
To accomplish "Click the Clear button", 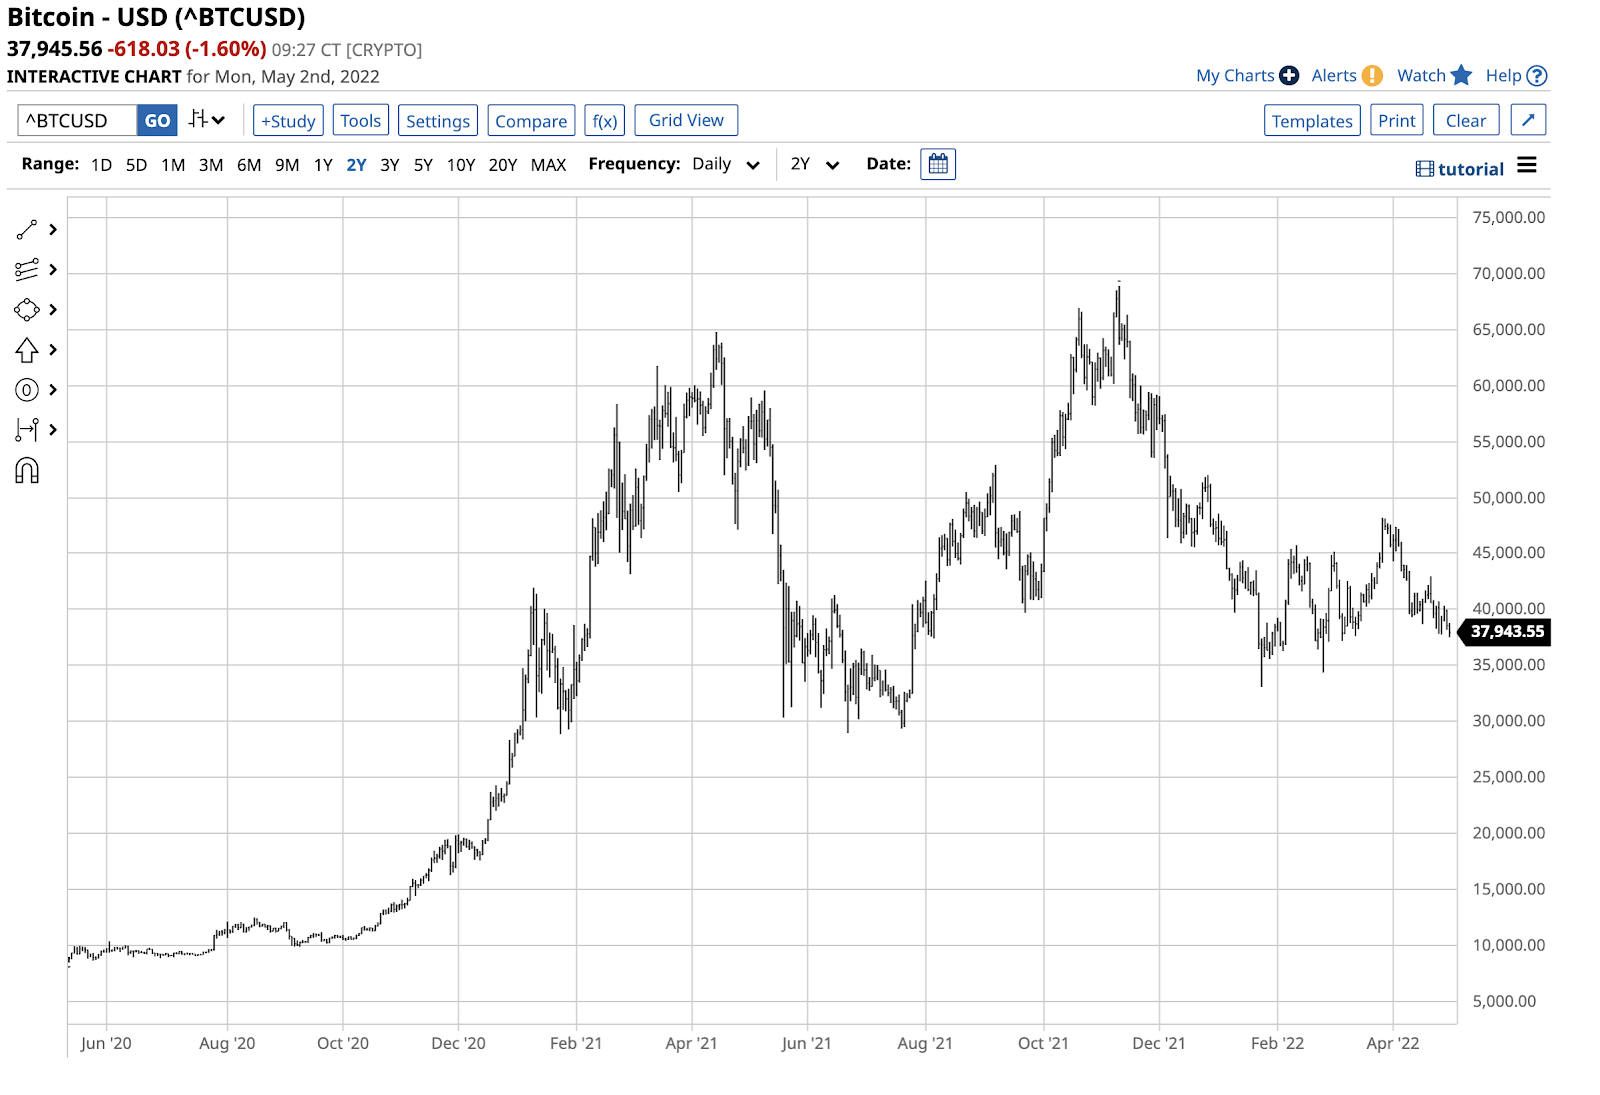I will point(1466,120).
